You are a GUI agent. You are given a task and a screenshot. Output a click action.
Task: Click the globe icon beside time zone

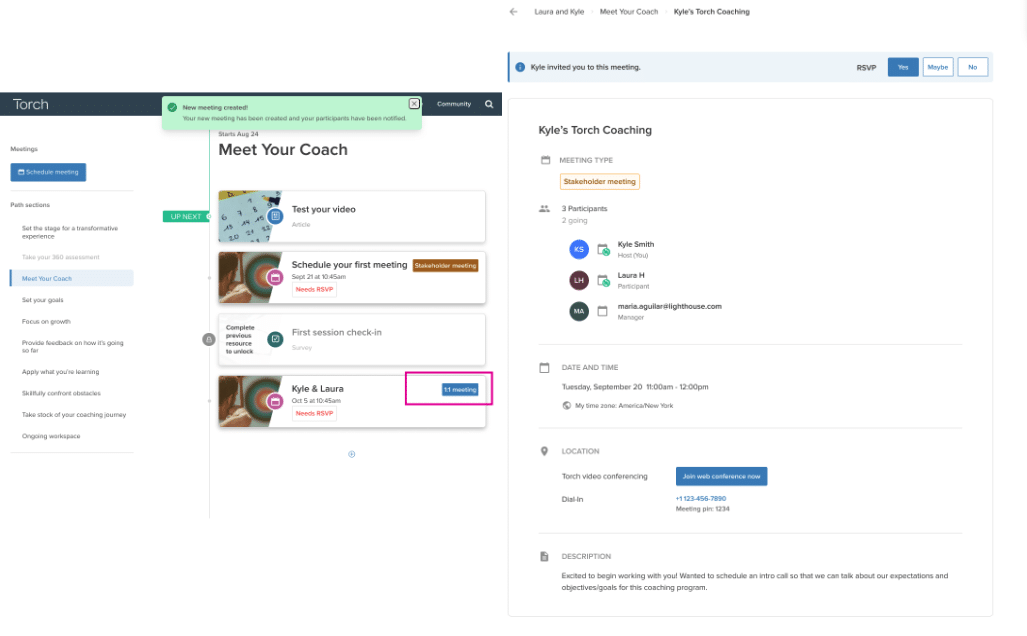point(567,406)
